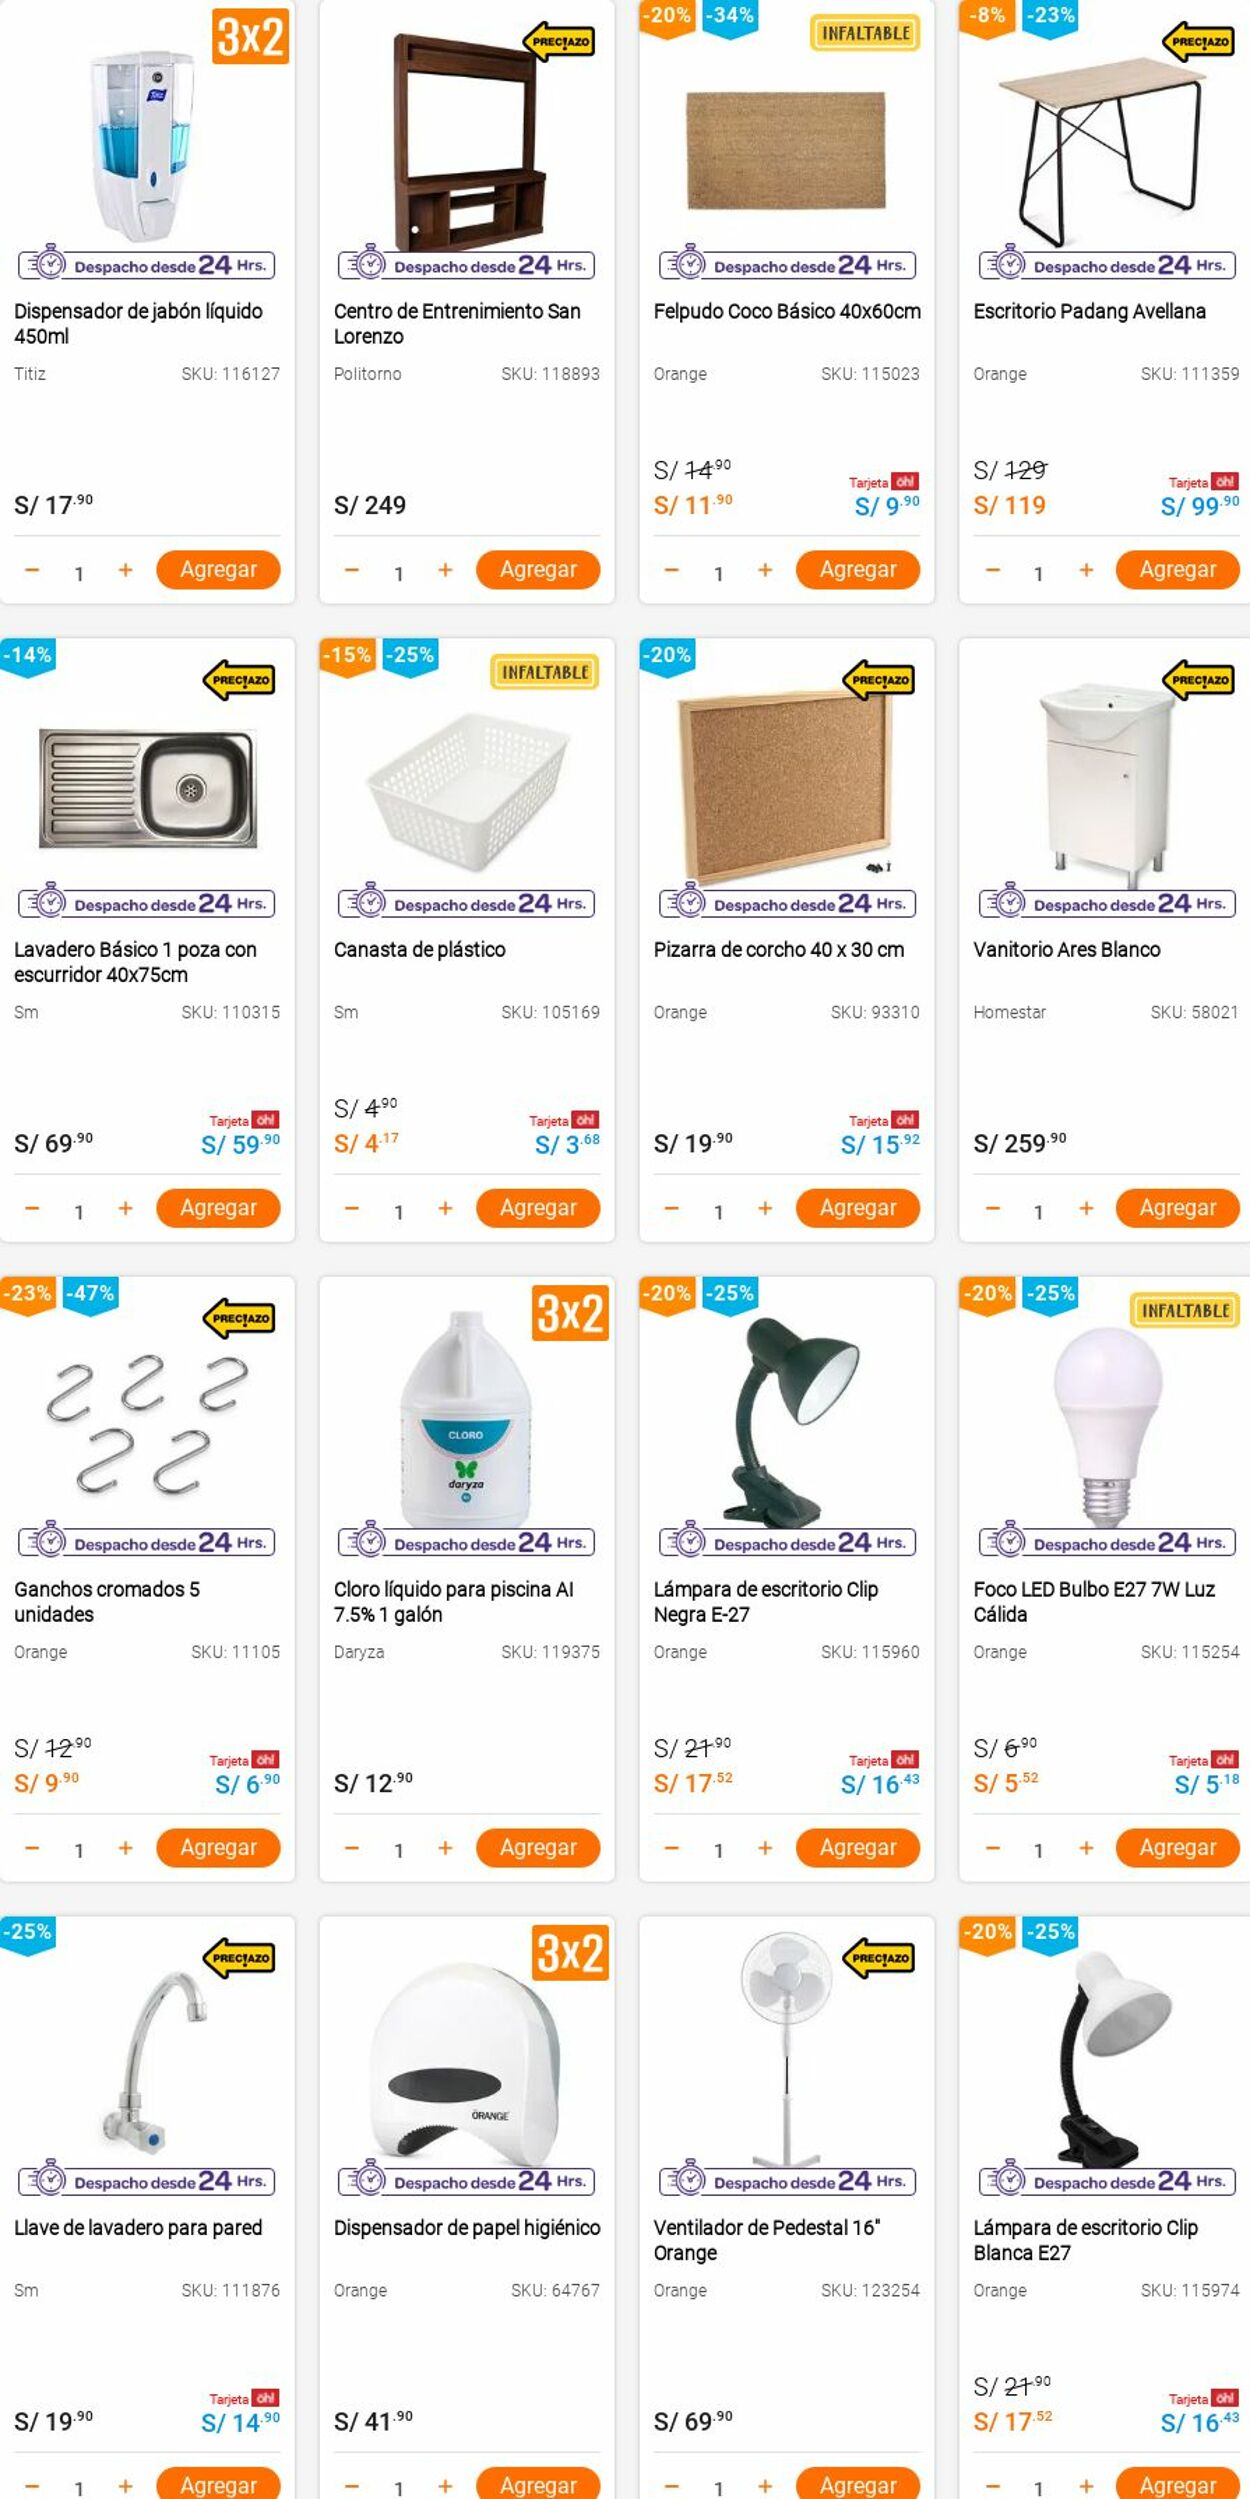Click 3x2 badge on Dispensador de papel higiénico
Viewport: 1250px width, 2499px height.
[570, 1953]
